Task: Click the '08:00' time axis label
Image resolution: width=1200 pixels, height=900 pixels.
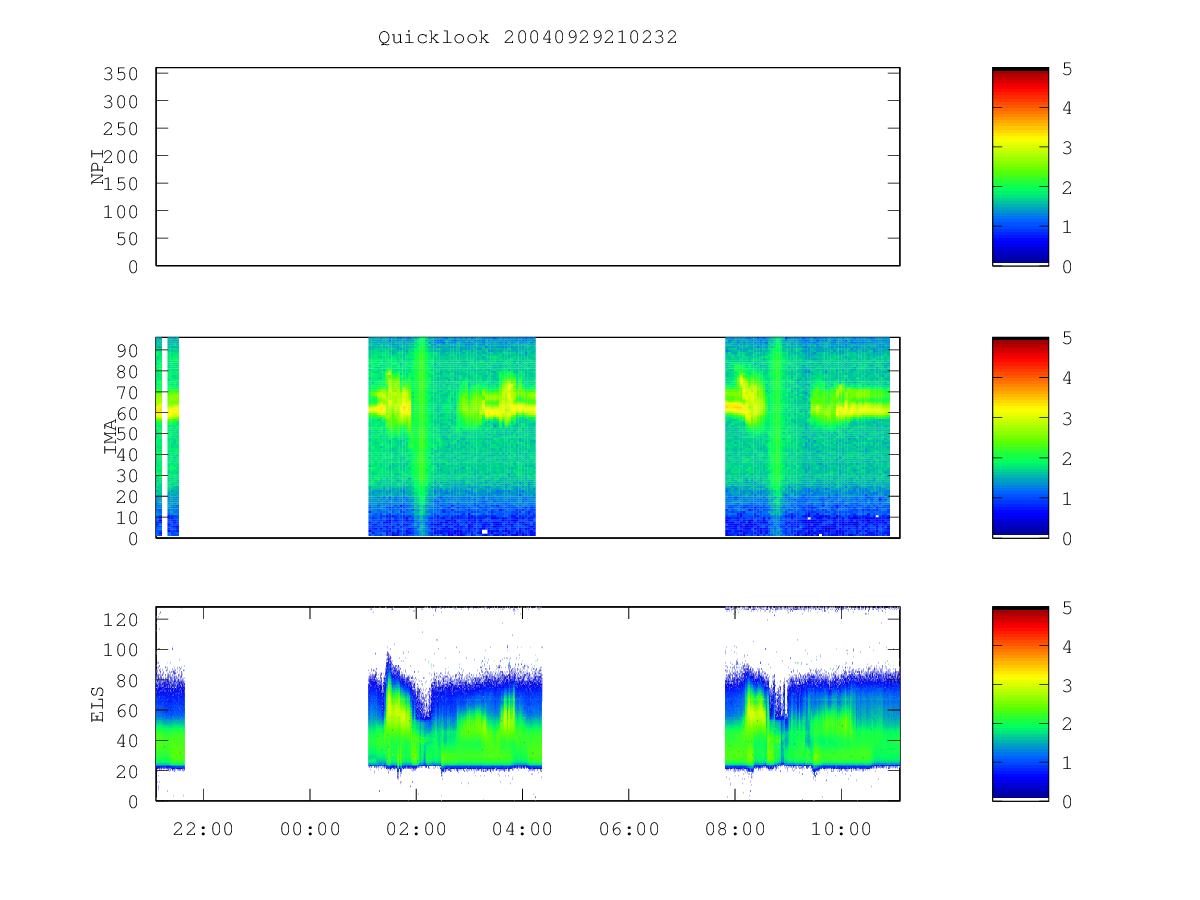Action: (x=735, y=829)
